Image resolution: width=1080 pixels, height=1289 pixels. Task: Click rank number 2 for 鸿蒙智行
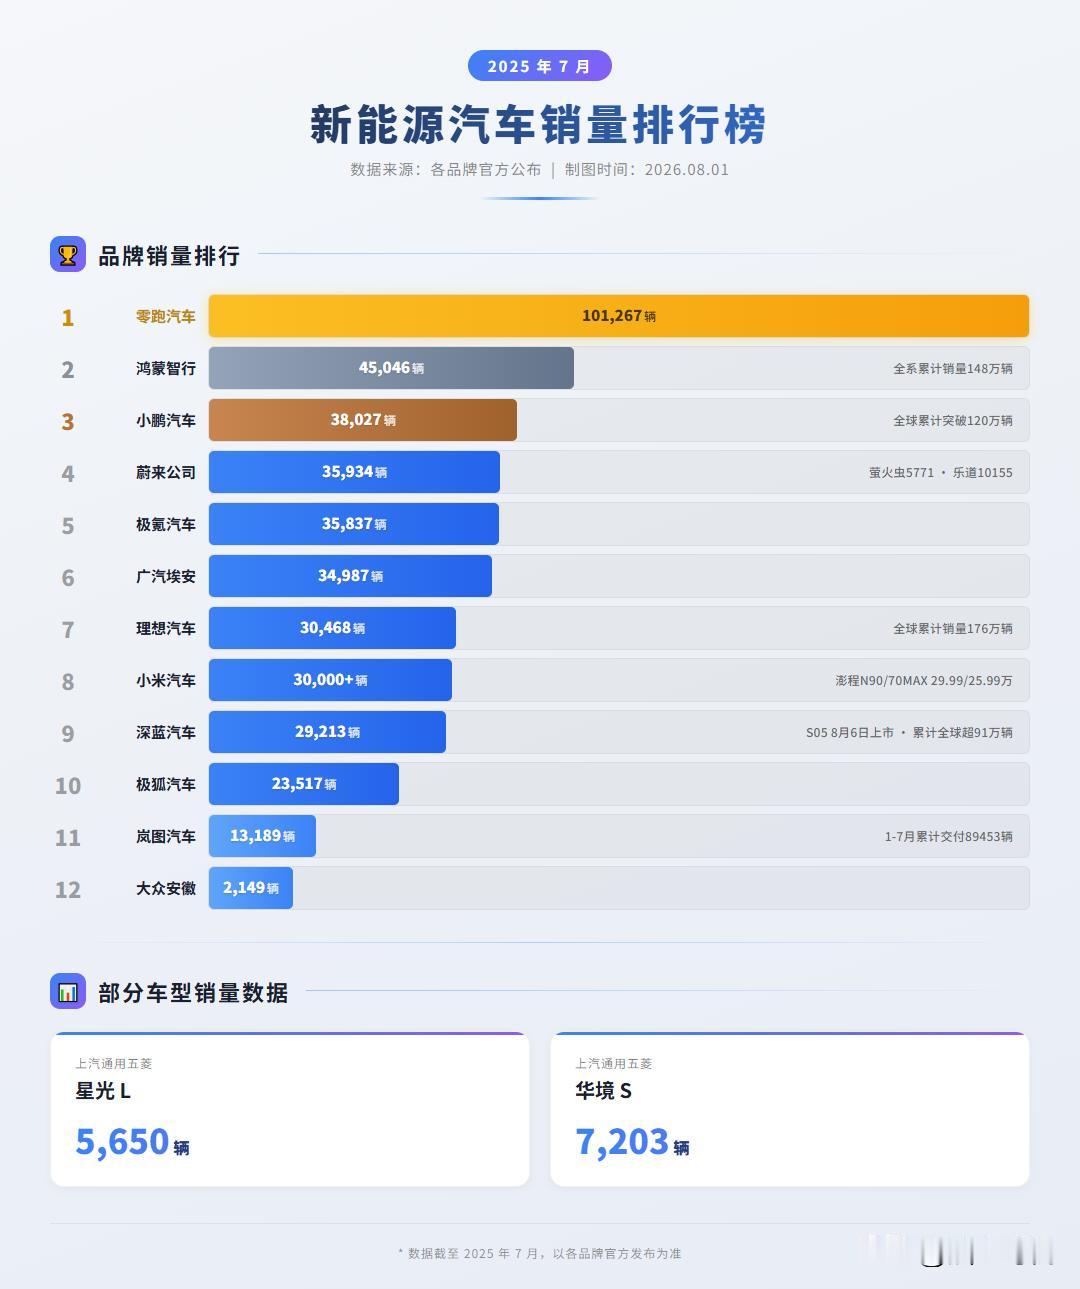coord(68,370)
